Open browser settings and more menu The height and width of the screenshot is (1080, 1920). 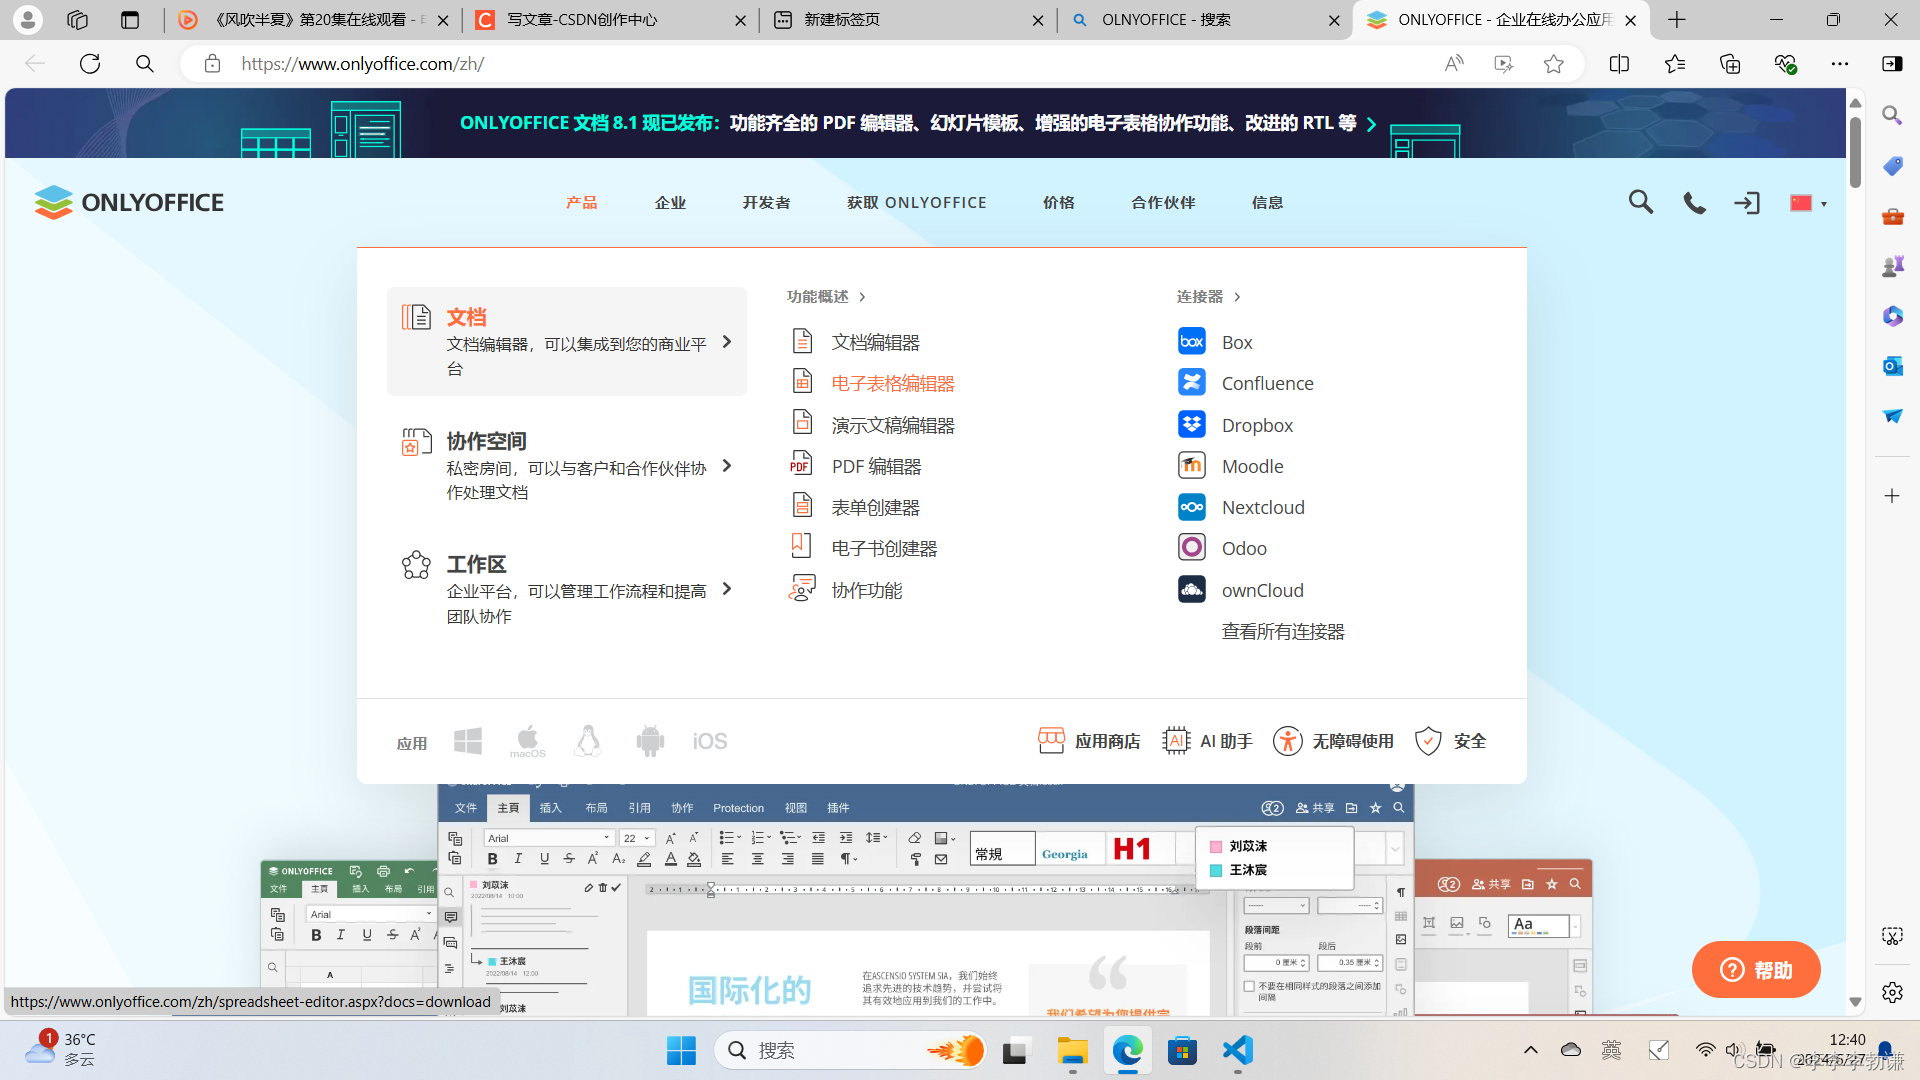[1839, 64]
